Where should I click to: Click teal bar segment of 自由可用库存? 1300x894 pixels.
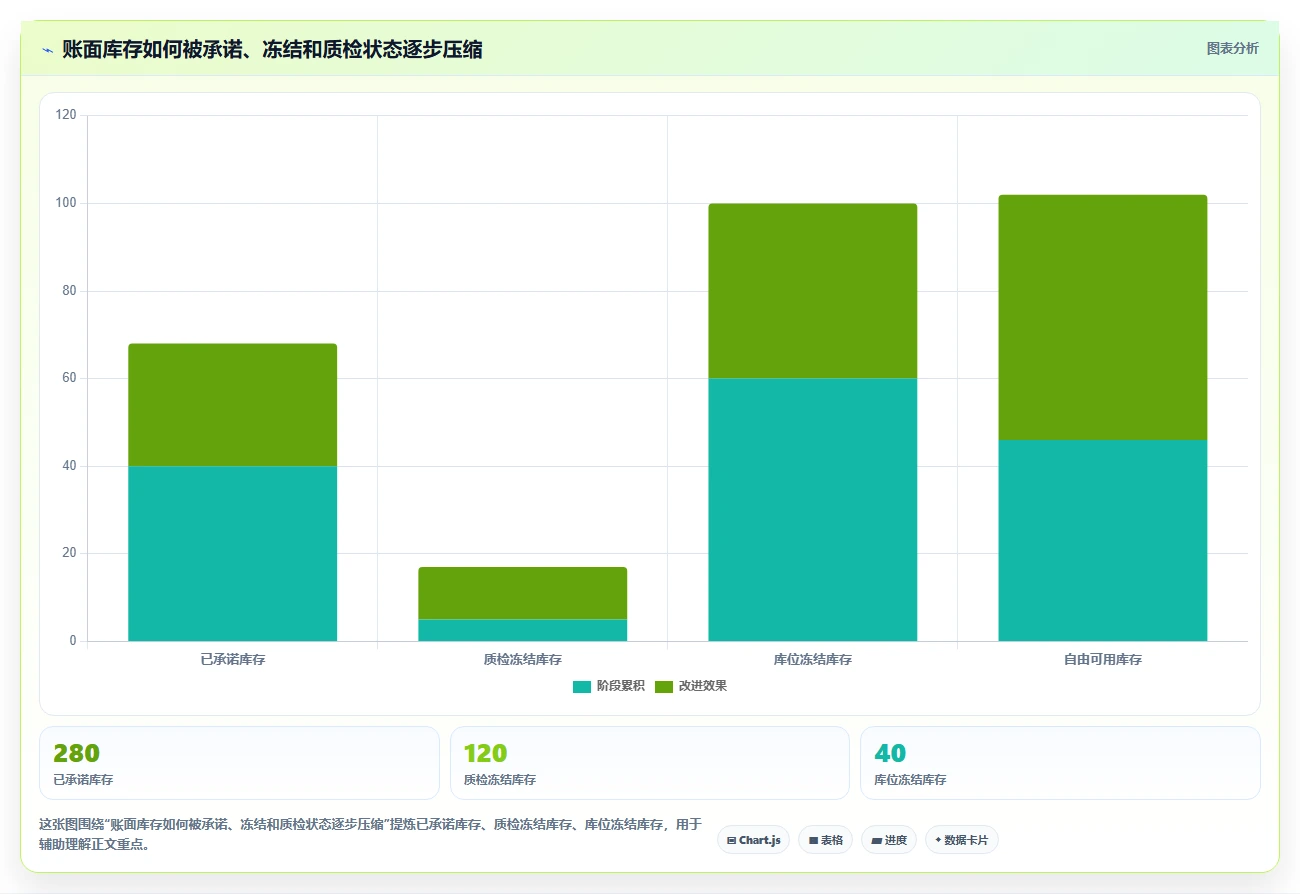click(1103, 540)
